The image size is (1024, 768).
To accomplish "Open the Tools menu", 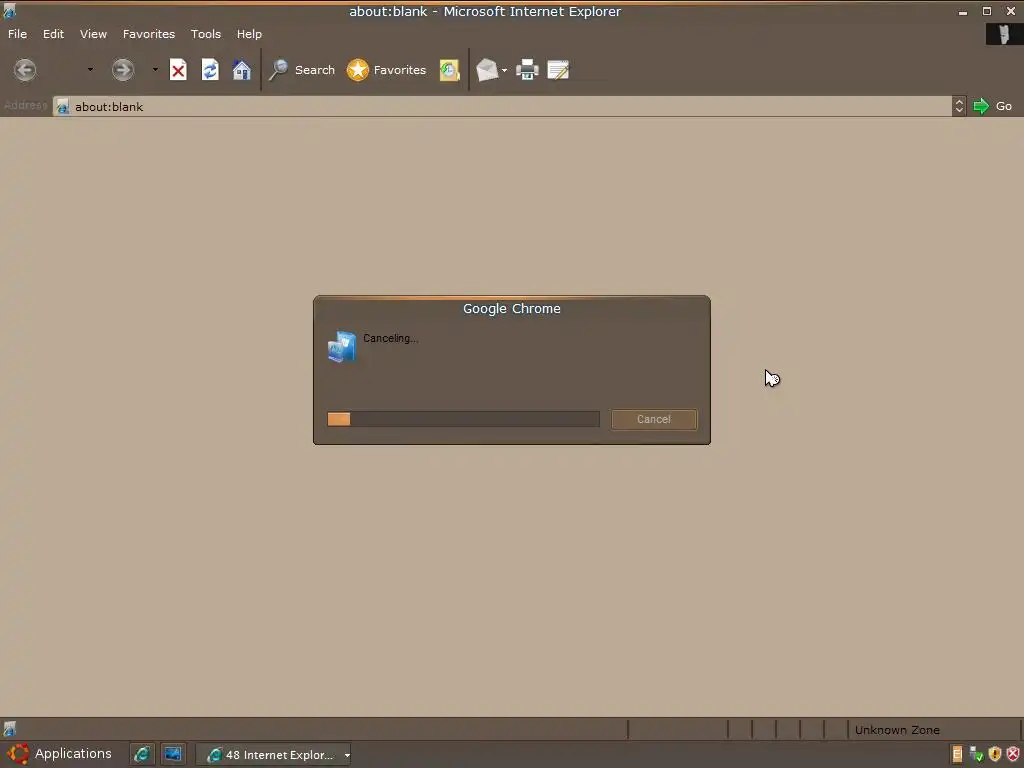I will coord(206,34).
